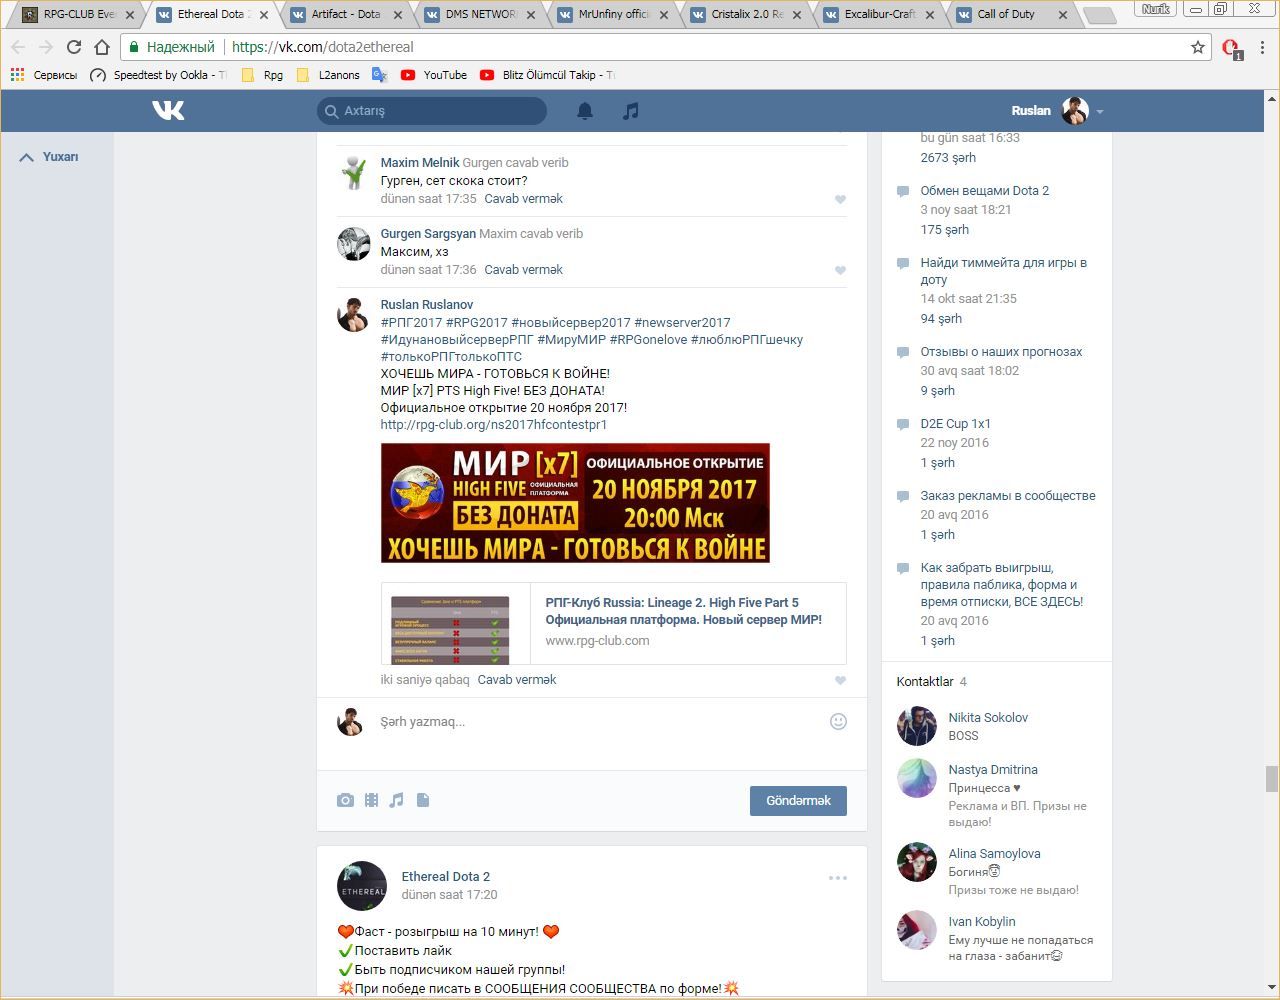This screenshot has height=1000, width=1280.
Task: Open the rpg-club.org contest link
Action: coord(494,425)
